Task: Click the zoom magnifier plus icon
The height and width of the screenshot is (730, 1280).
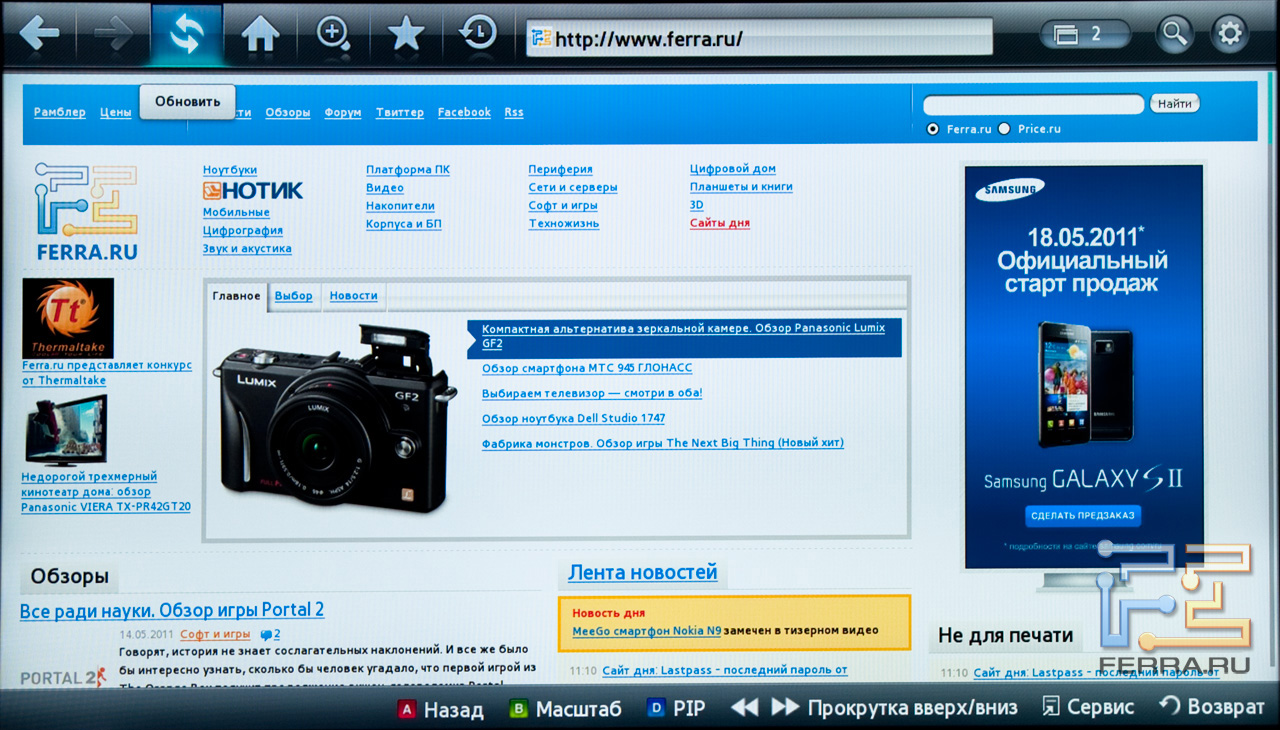Action: [333, 34]
